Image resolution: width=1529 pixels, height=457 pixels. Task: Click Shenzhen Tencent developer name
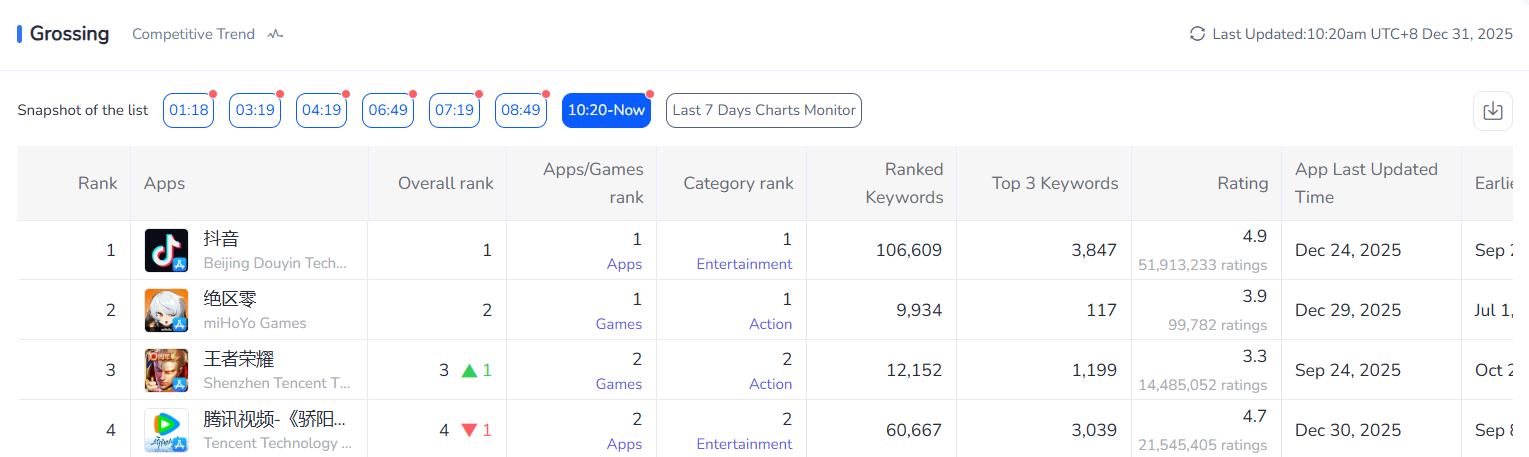(277, 384)
